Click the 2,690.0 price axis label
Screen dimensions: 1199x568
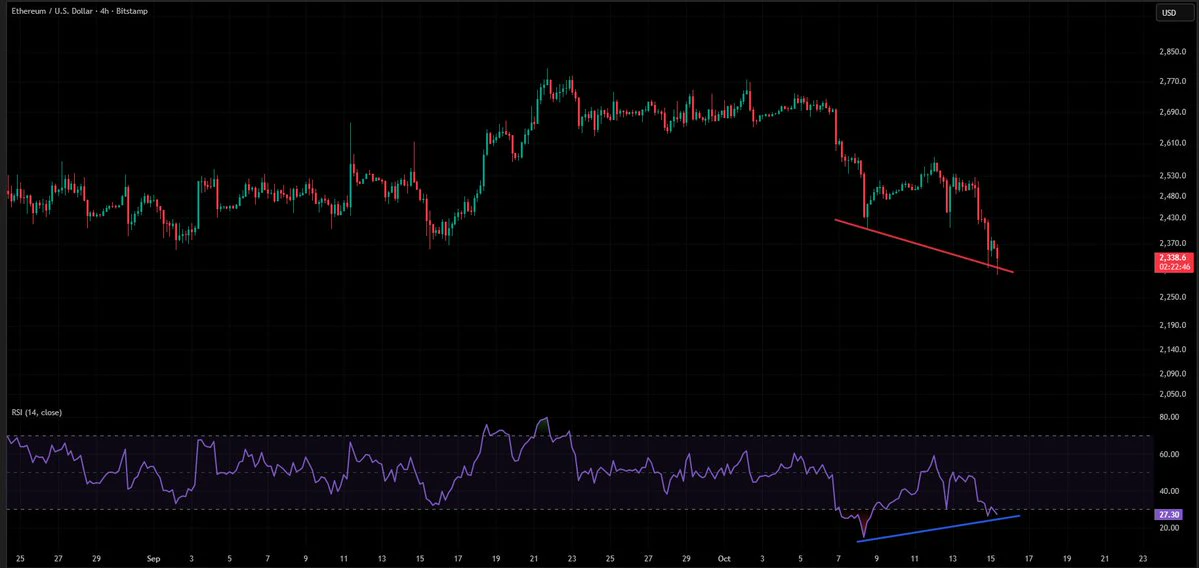click(x=1171, y=112)
